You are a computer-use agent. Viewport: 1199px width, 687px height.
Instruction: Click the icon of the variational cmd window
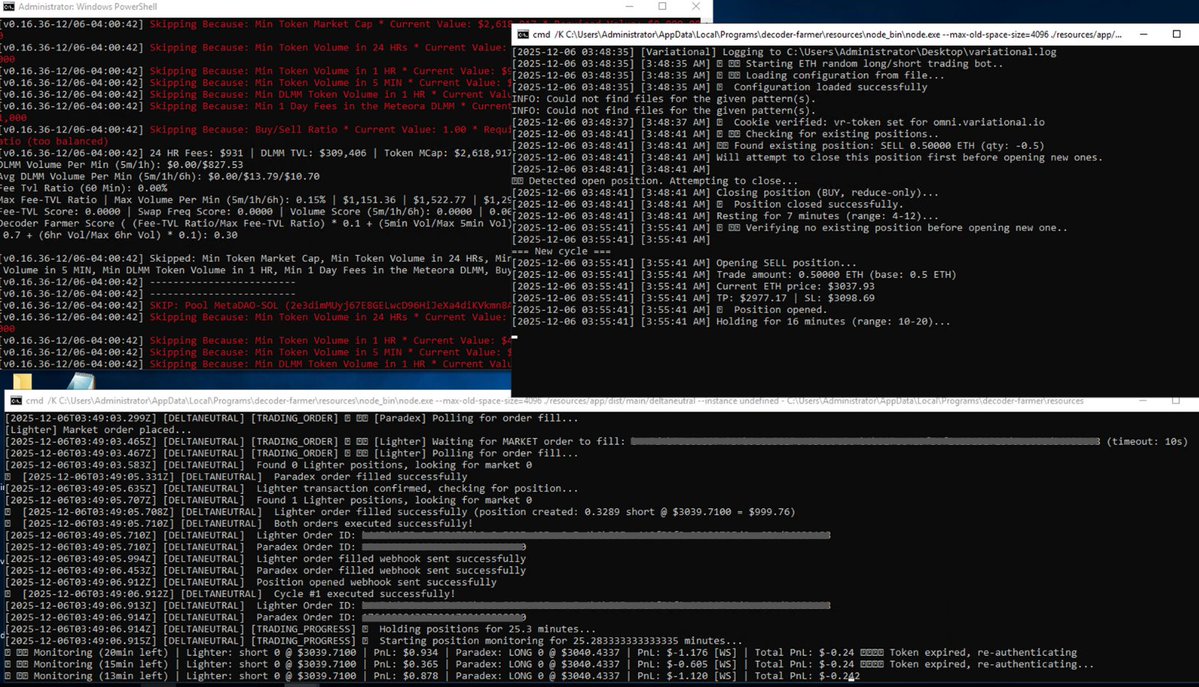click(x=523, y=34)
